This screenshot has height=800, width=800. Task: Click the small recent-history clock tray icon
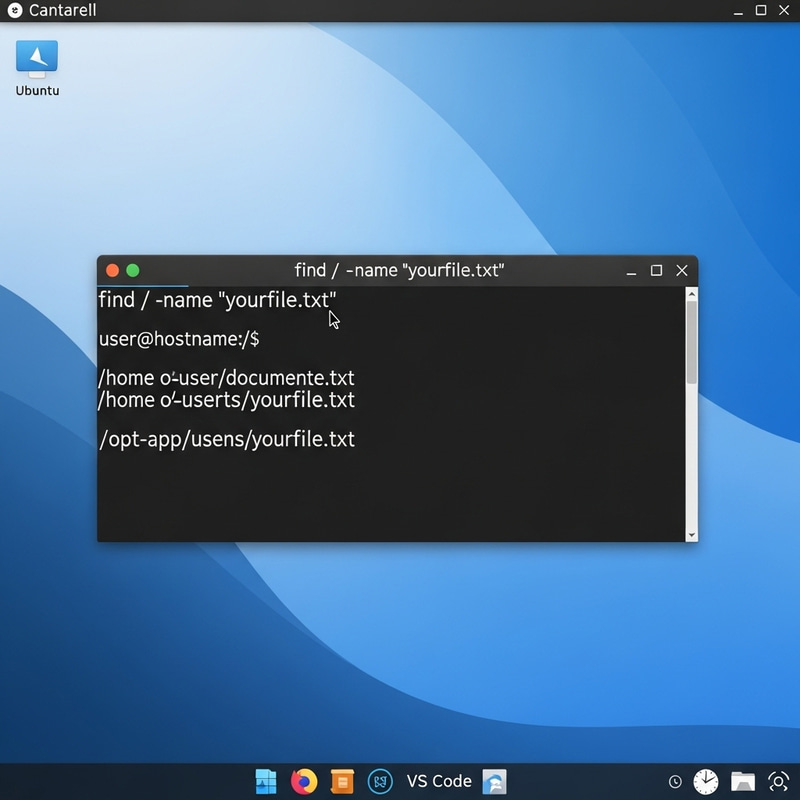(x=674, y=780)
